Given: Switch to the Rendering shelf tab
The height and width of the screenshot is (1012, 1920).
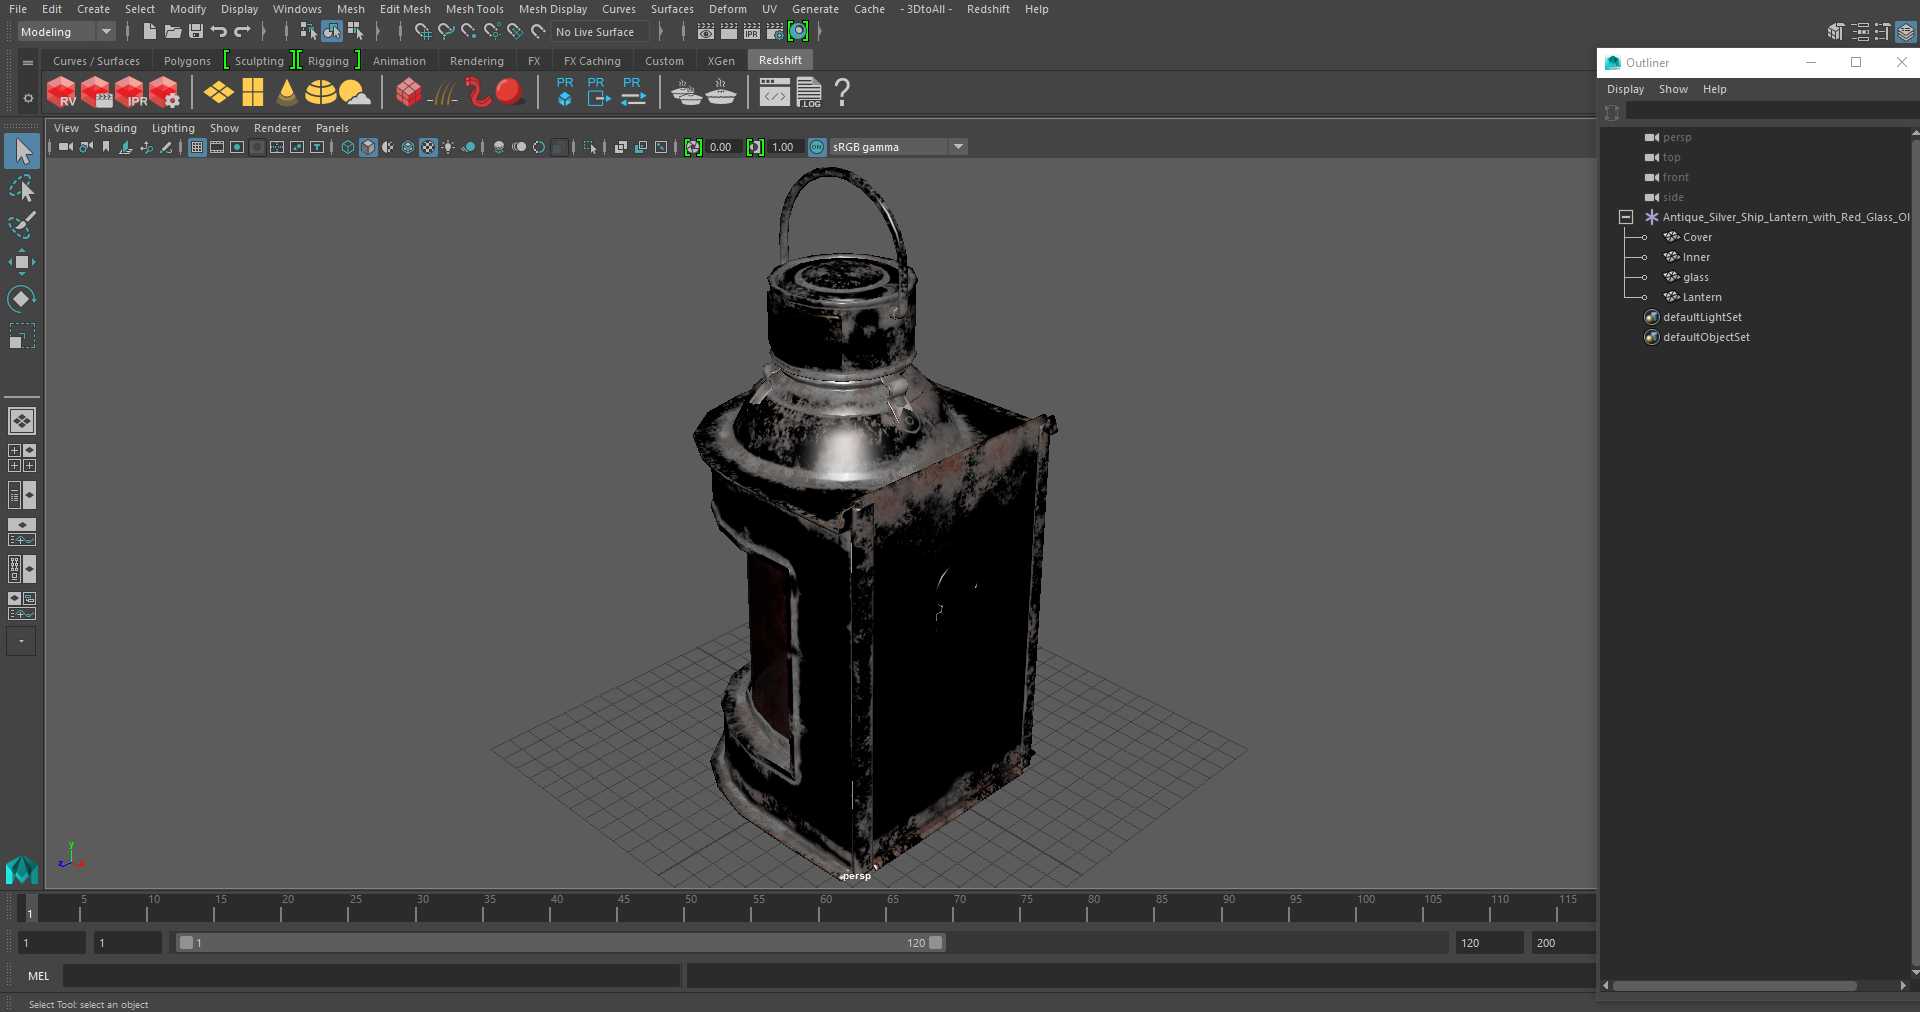Looking at the screenshot, I should tap(477, 61).
